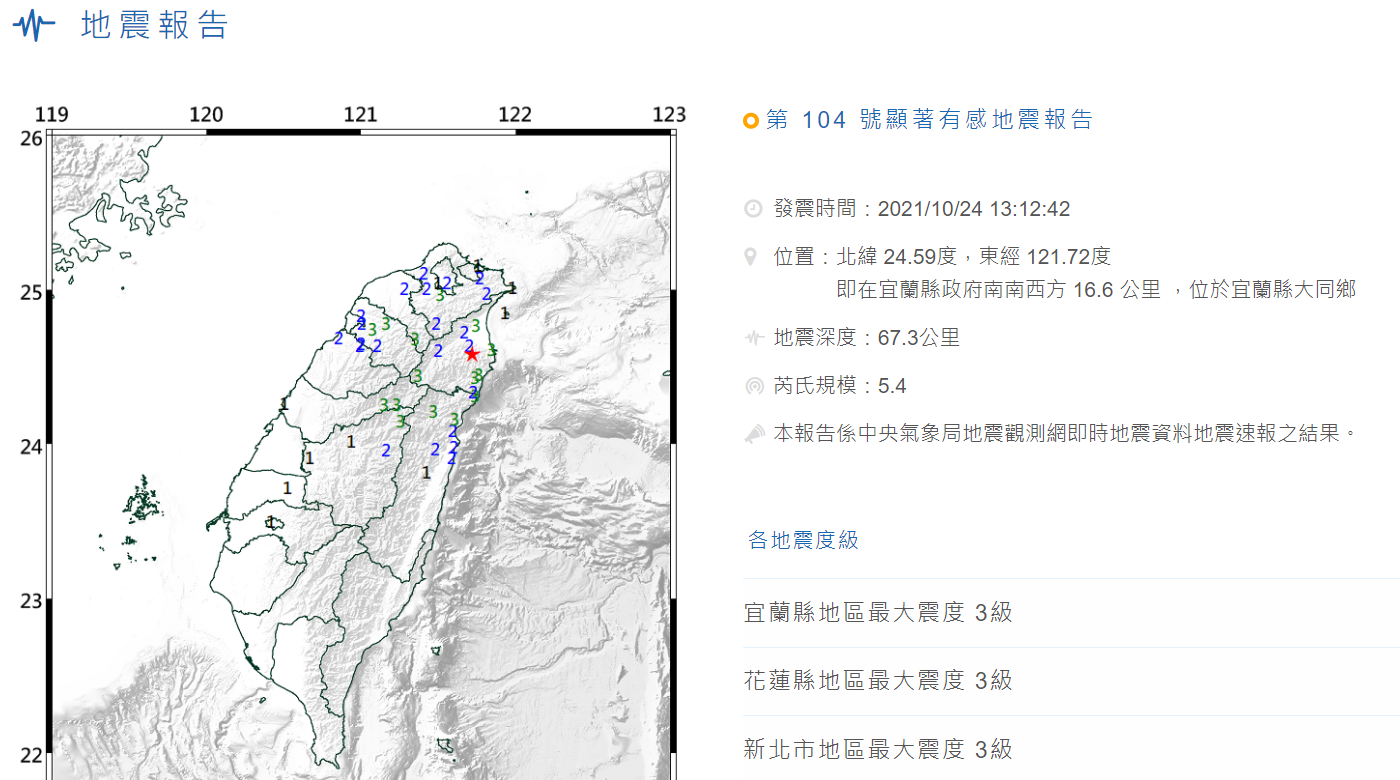Click the seismic wave icon beside 地震深度

pyautogui.click(x=754, y=338)
